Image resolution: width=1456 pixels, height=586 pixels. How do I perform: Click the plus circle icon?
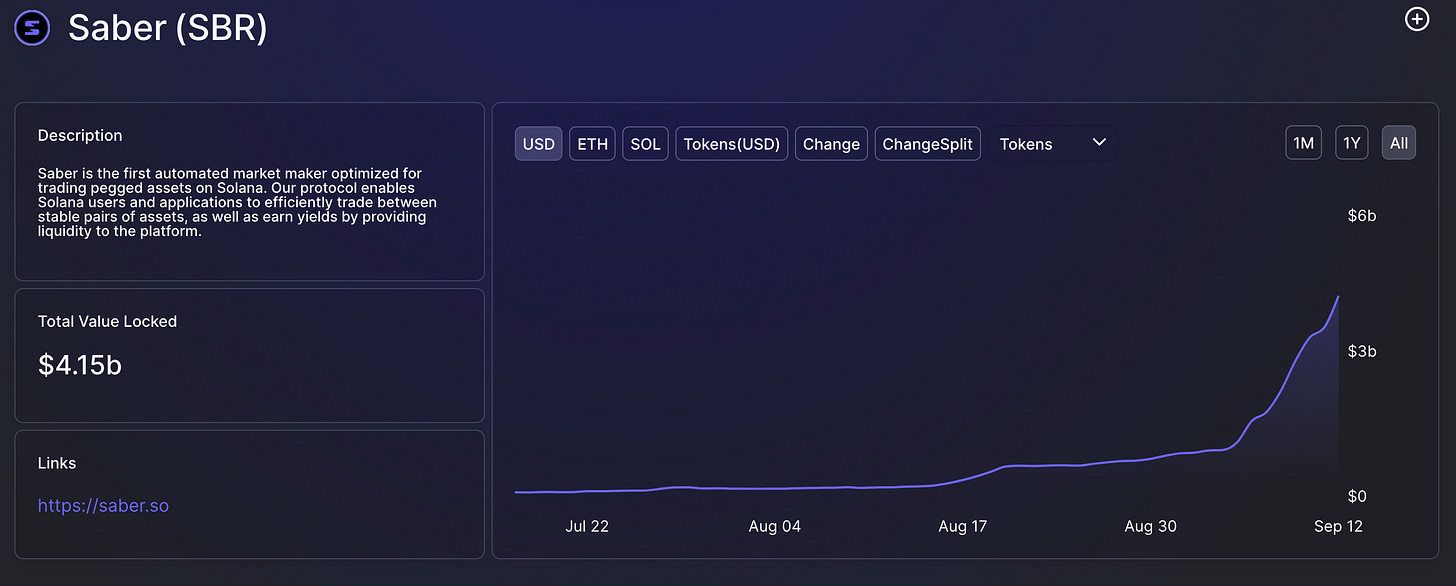click(1417, 19)
